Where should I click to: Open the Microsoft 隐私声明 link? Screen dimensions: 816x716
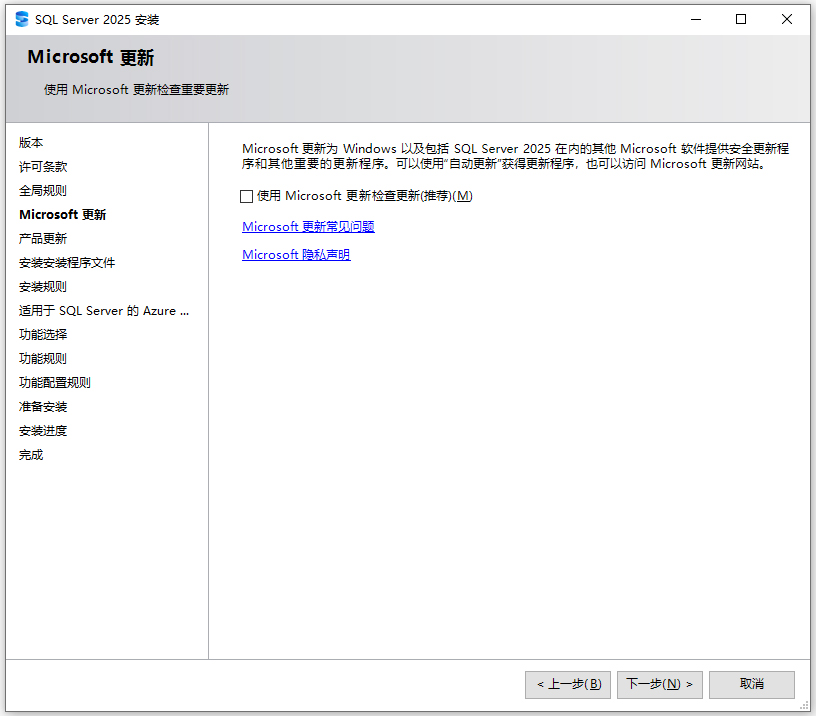pos(296,254)
